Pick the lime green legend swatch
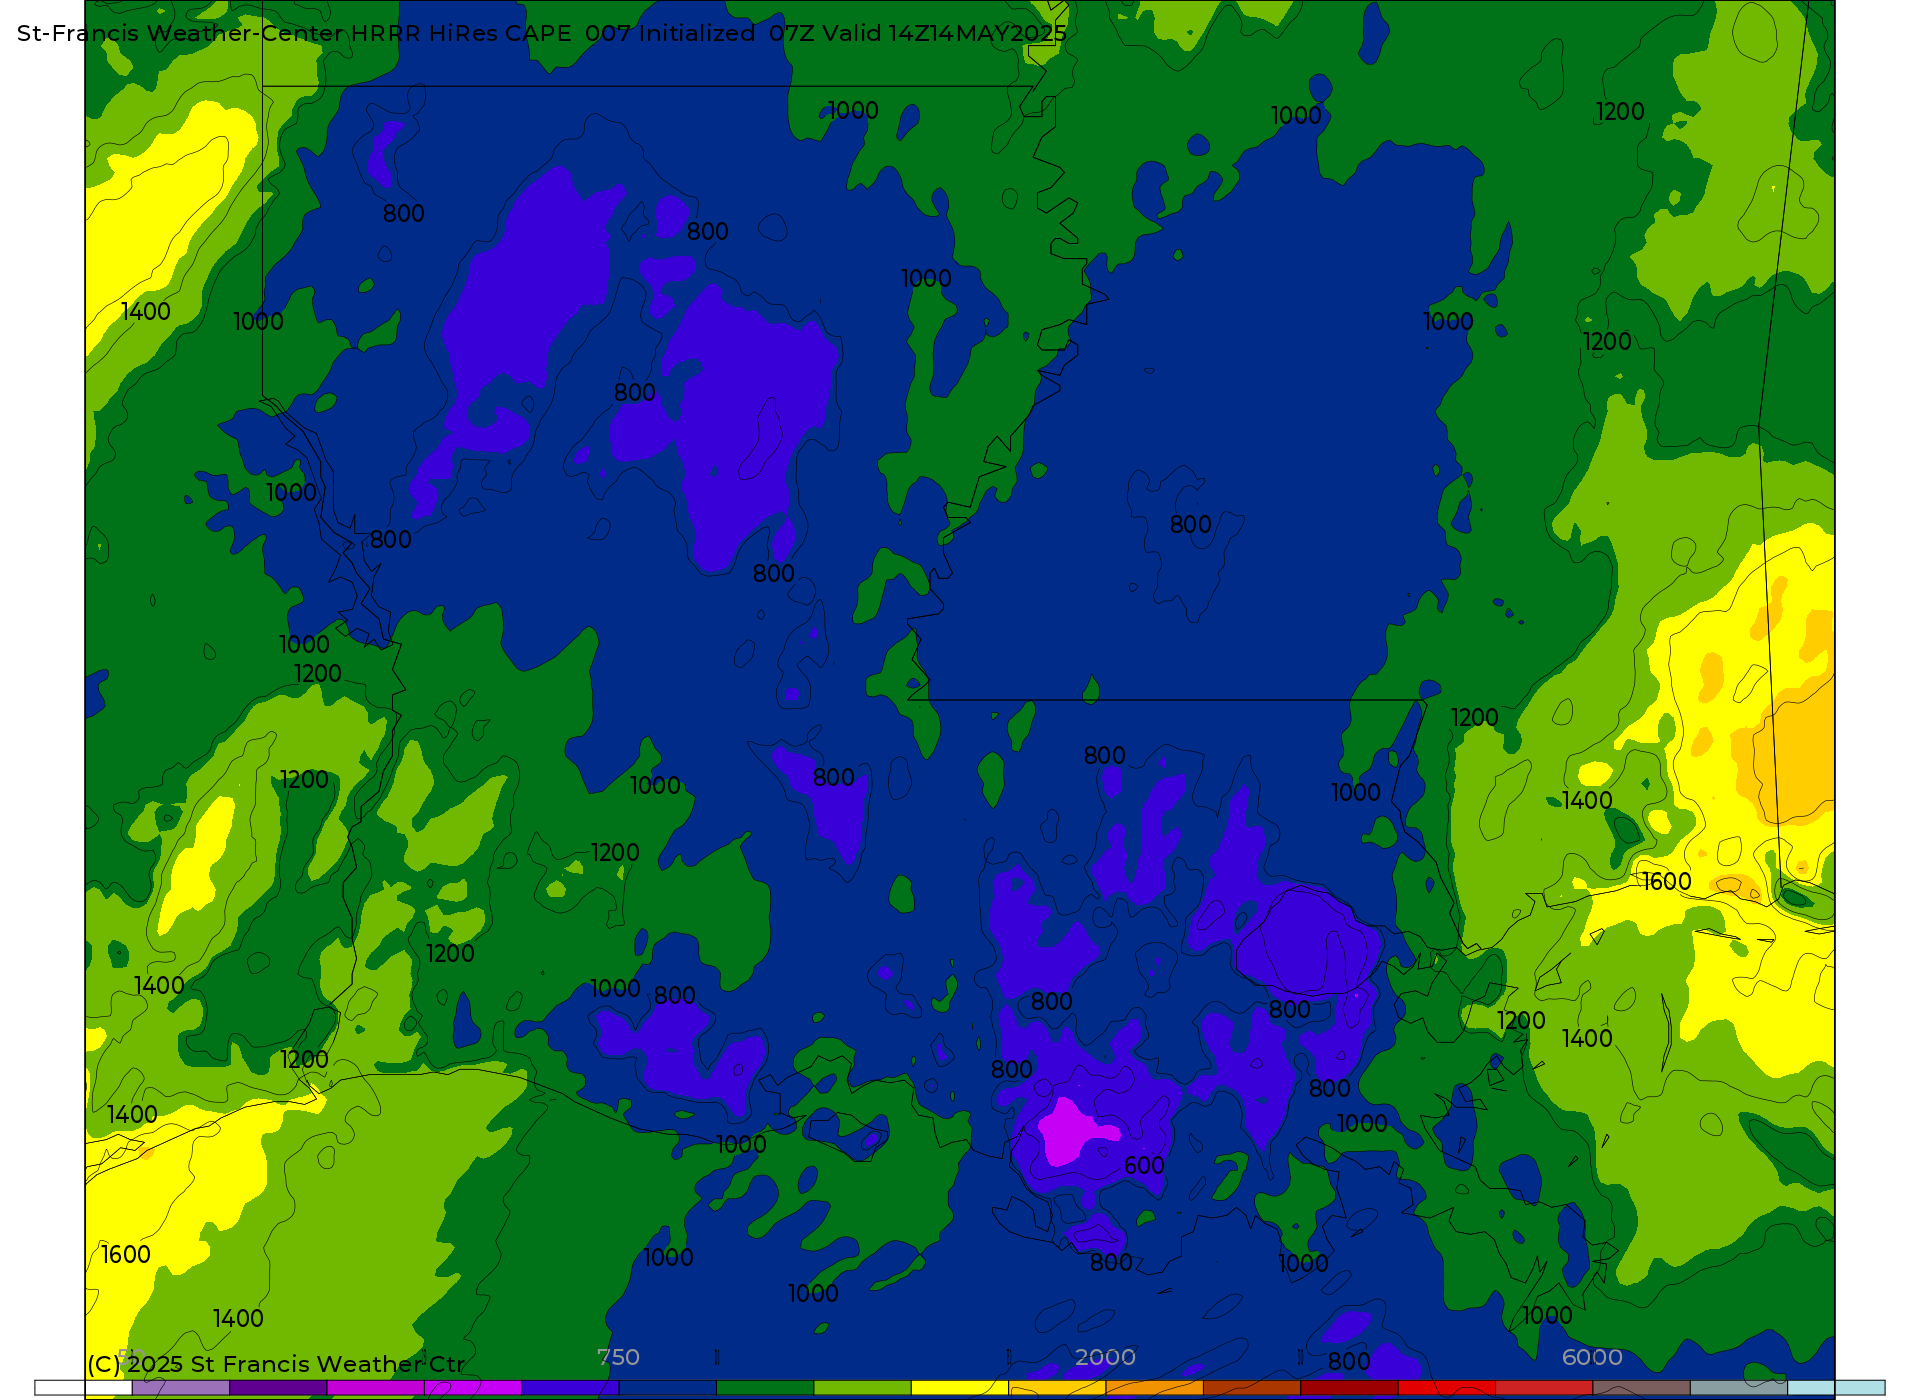1920x1400 pixels. click(x=862, y=1388)
